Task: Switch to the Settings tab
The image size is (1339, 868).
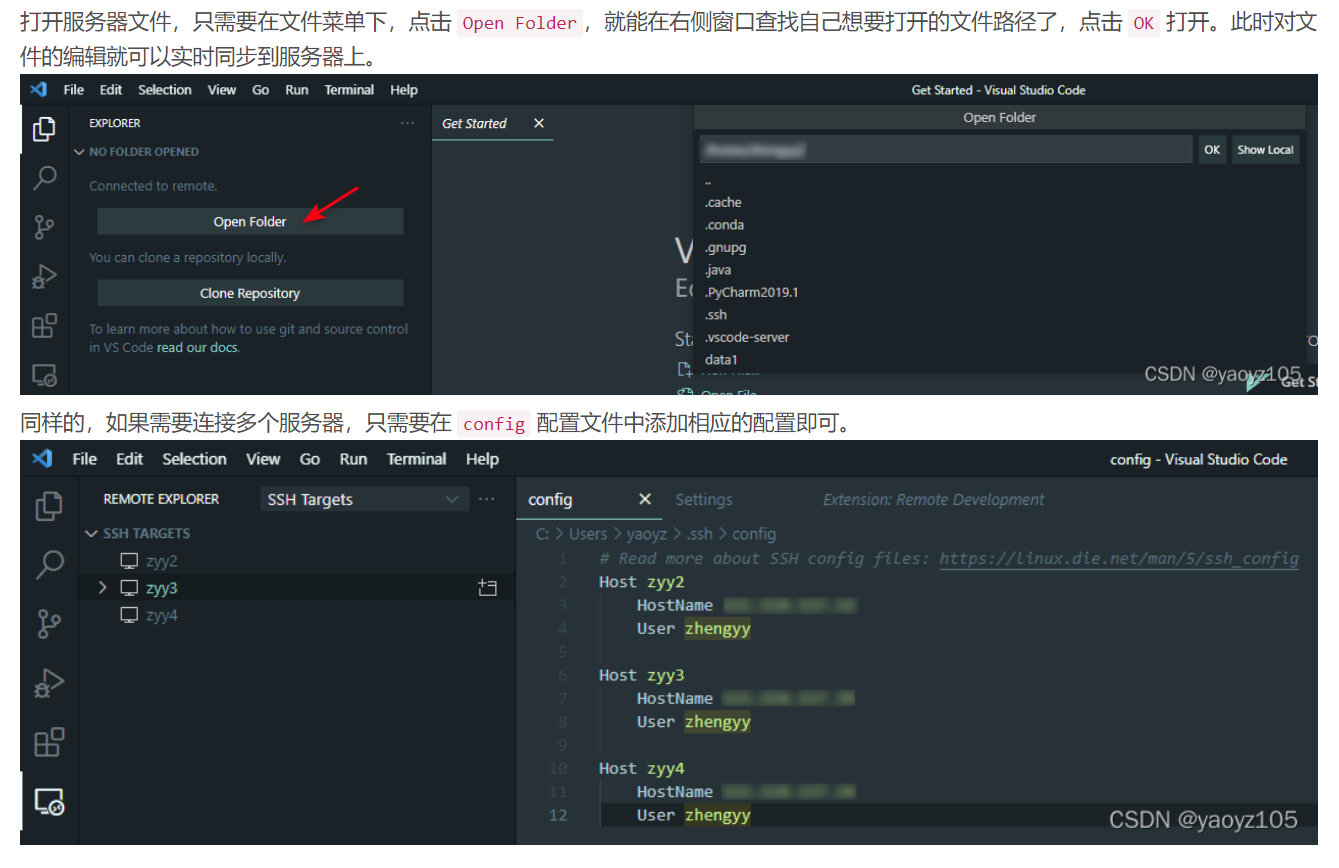Action: pos(703,499)
